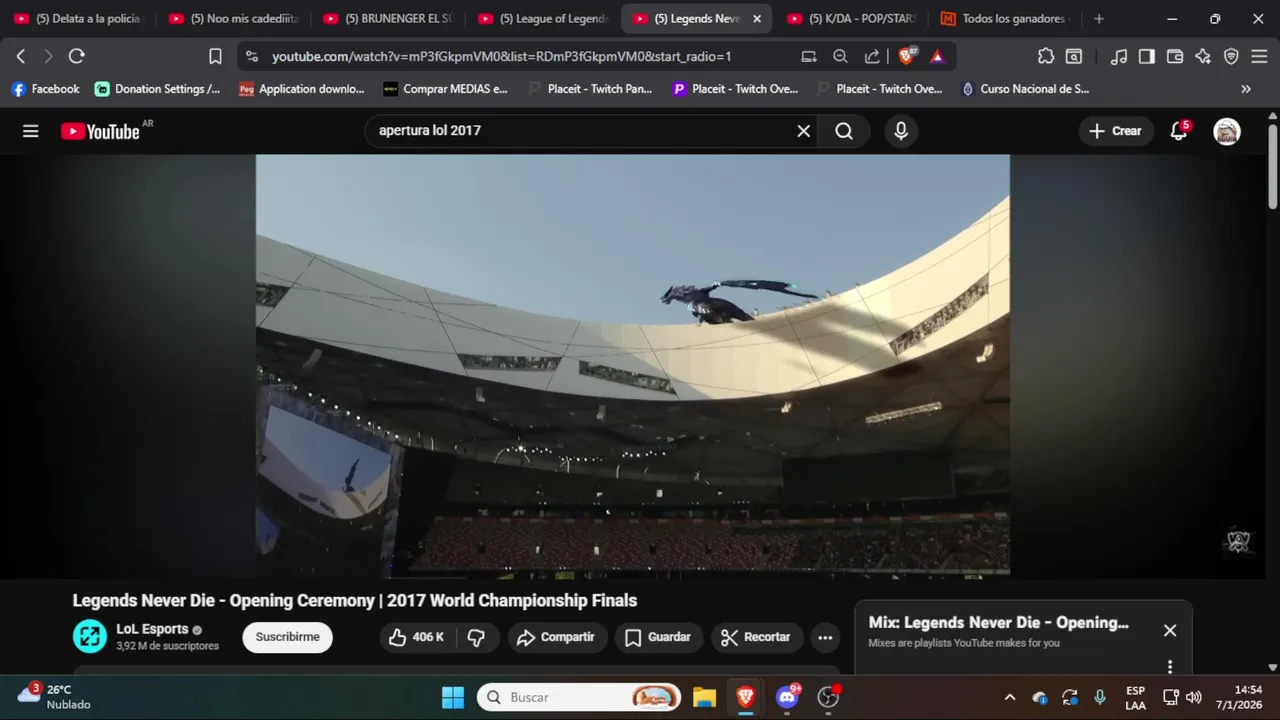This screenshot has width=1280, height=720.
Task: Clear the YouTube search text with X
Action: (x=803, y=131)
